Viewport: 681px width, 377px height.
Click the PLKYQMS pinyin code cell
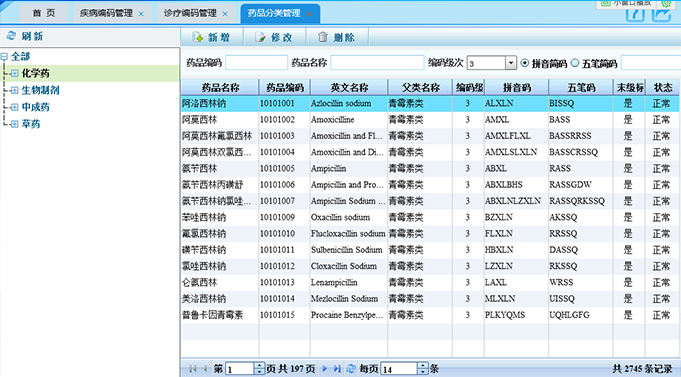pyautogui.click(x=516, y=315)
